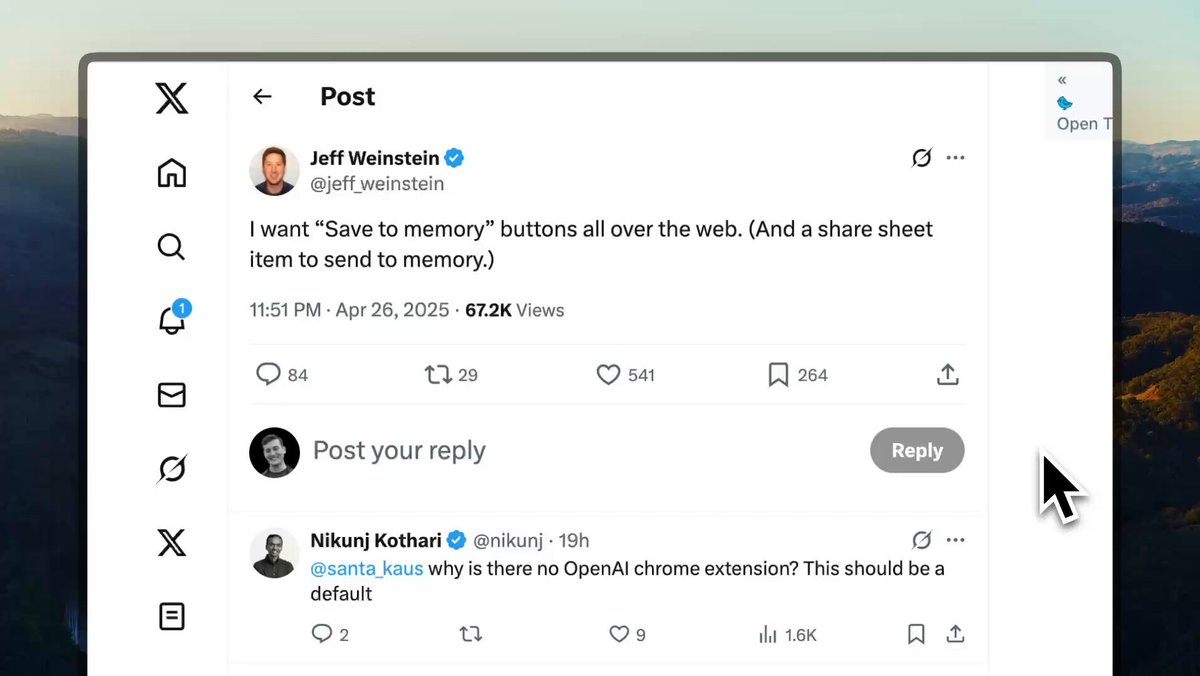Open more options on Jeff Weinstein's post

point(956,157)
